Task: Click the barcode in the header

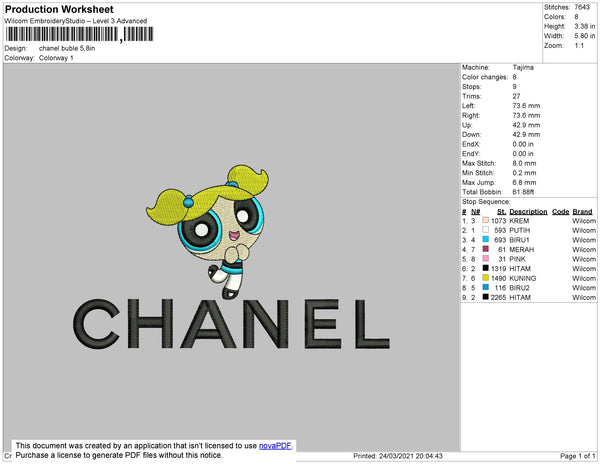Action: 79,34
